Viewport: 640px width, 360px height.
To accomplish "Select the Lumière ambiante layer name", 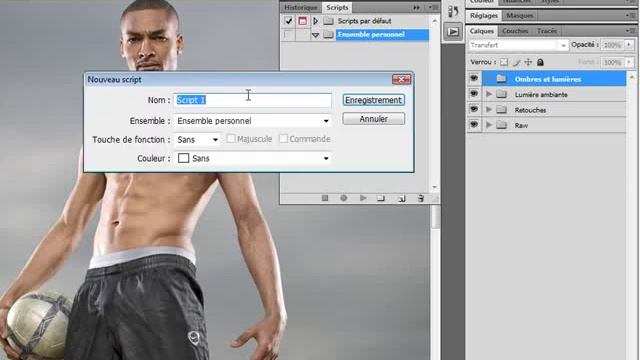I will pos(541,95).
